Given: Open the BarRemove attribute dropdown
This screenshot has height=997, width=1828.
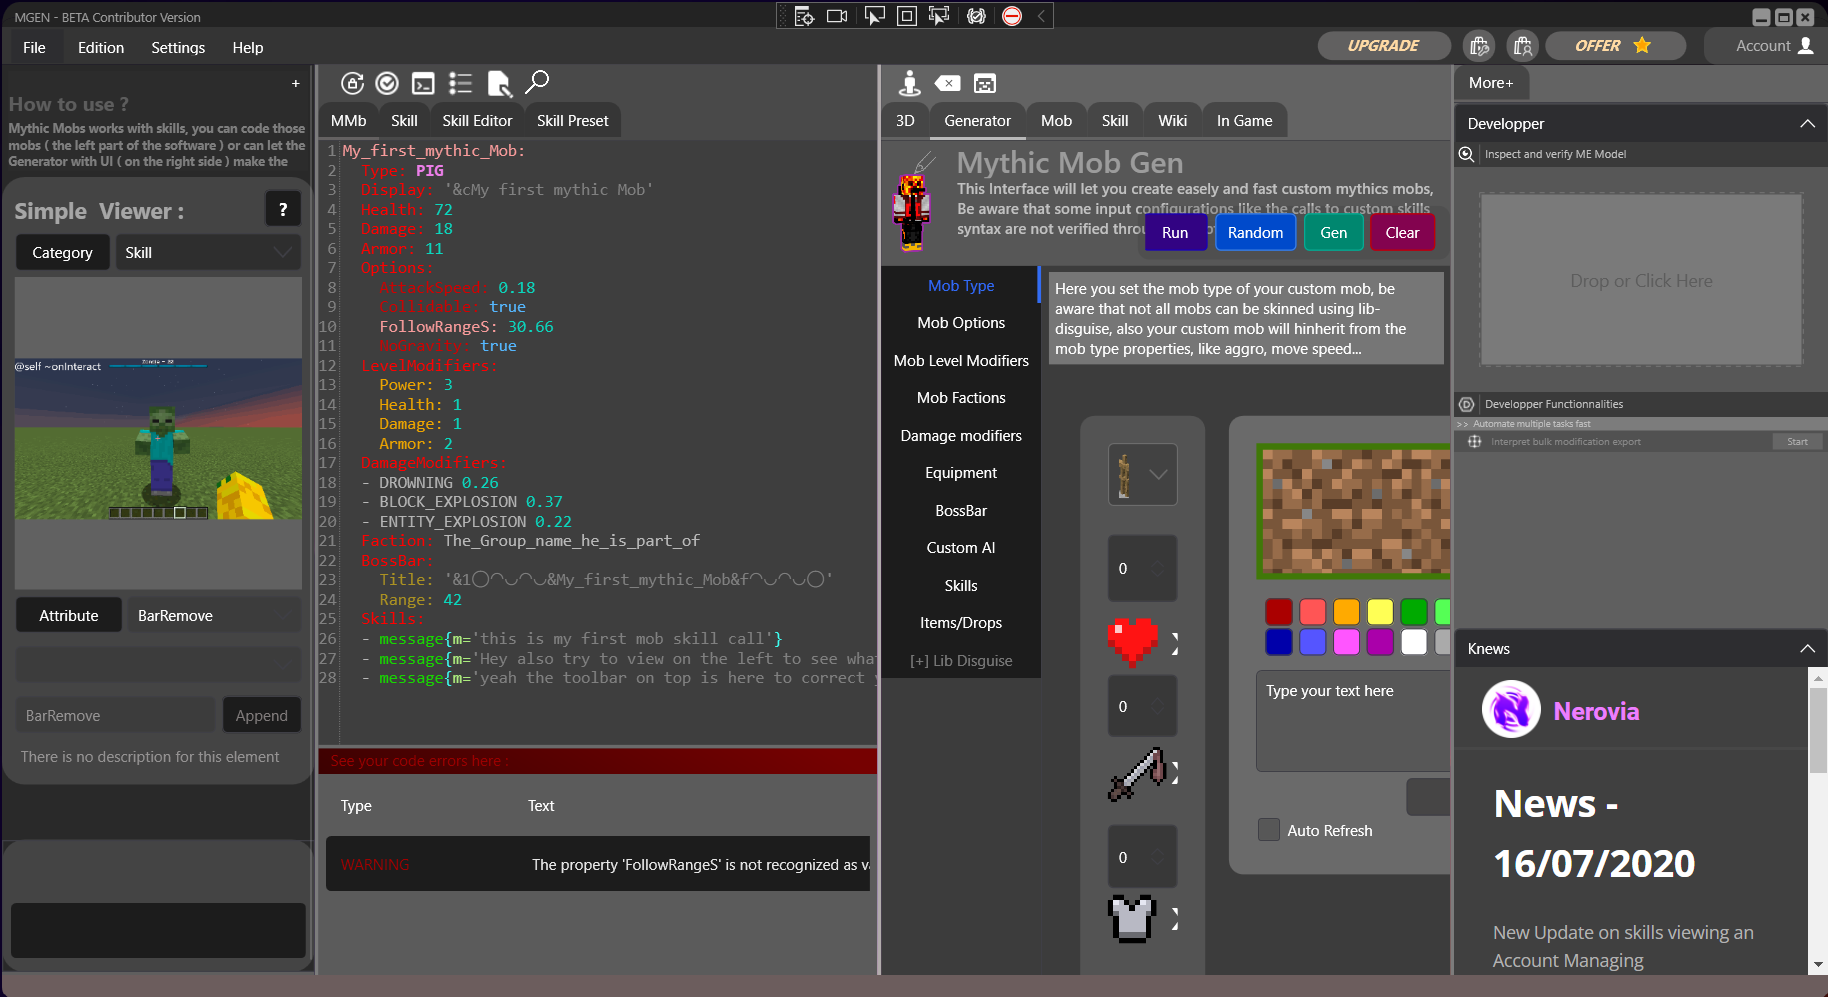Looking at the screenshot, I should [x=214, y=616].
